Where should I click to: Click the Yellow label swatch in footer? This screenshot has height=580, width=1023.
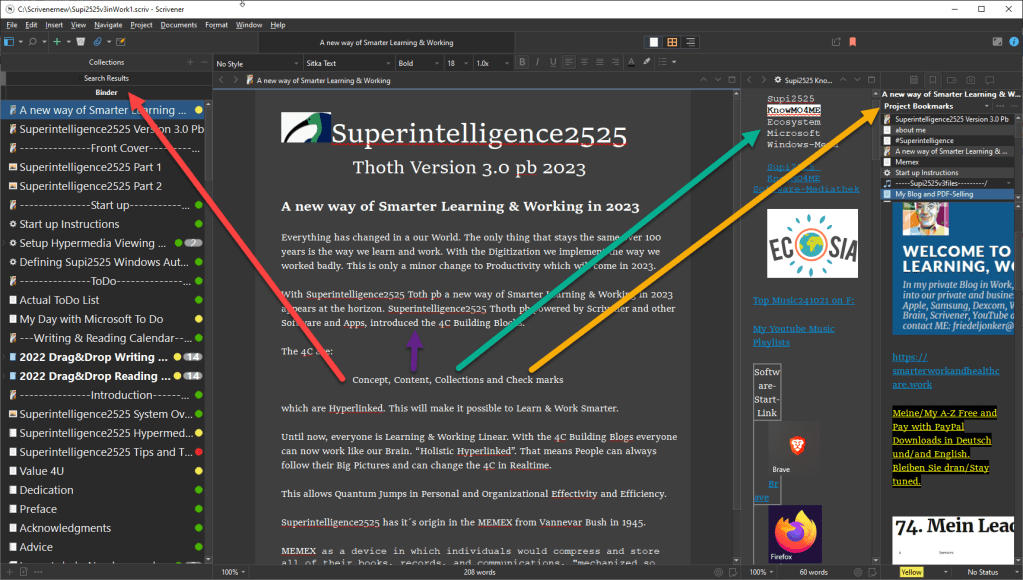tap(911, 572)
